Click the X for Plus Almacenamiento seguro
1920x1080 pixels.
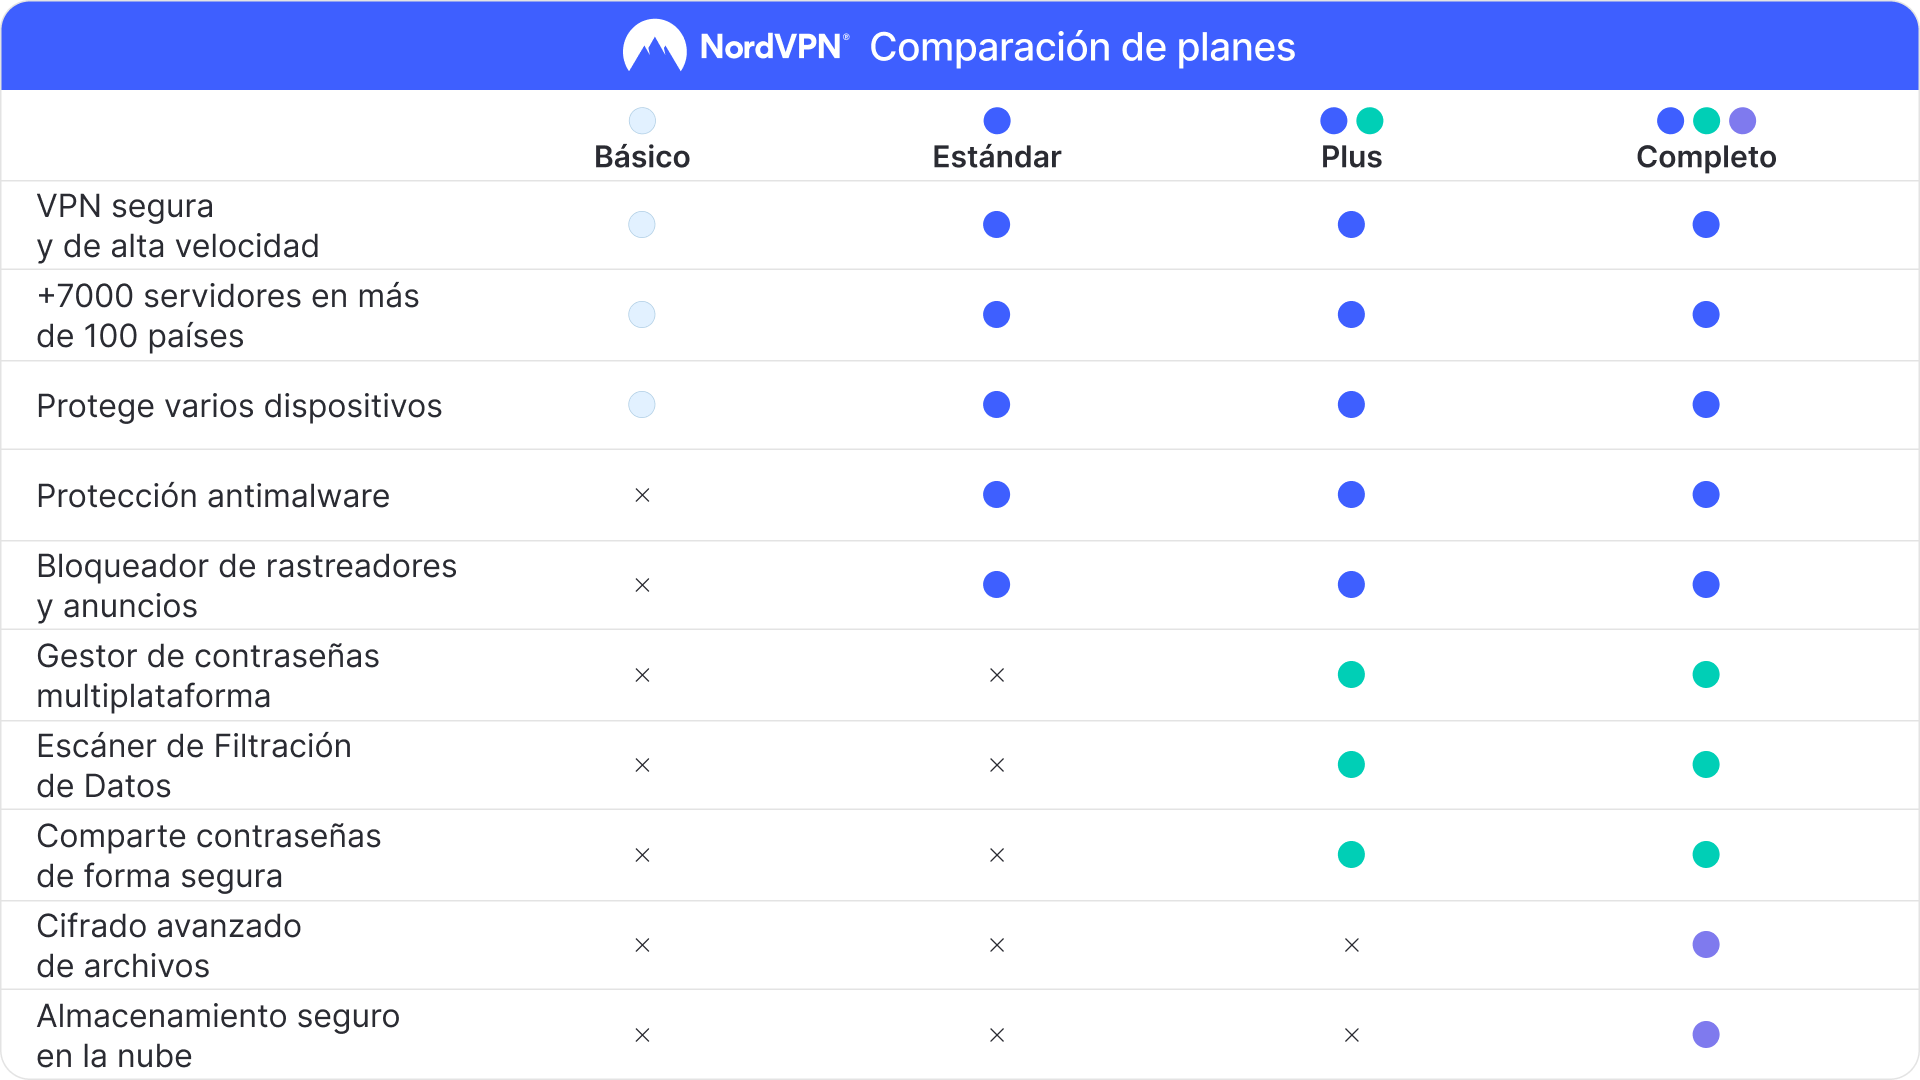1351,1035
